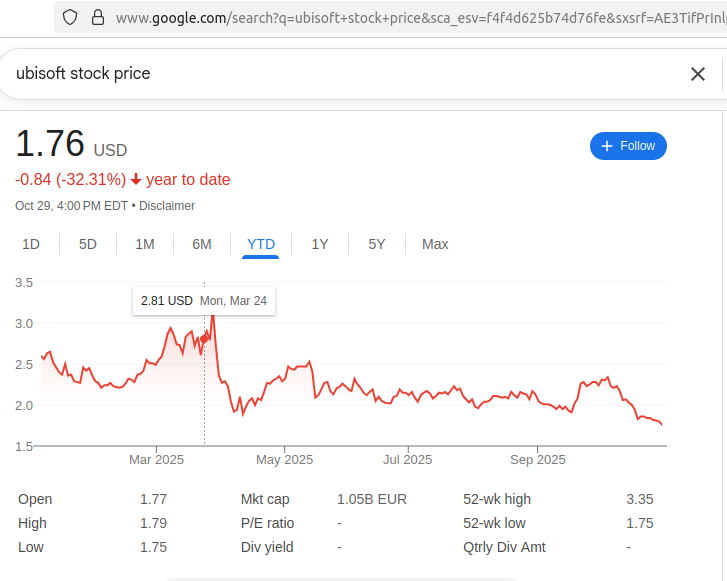727x581 pixels.
Task: Click the 2.5 y-axis label
Action: pyautogui.click(x=24, y=365)
